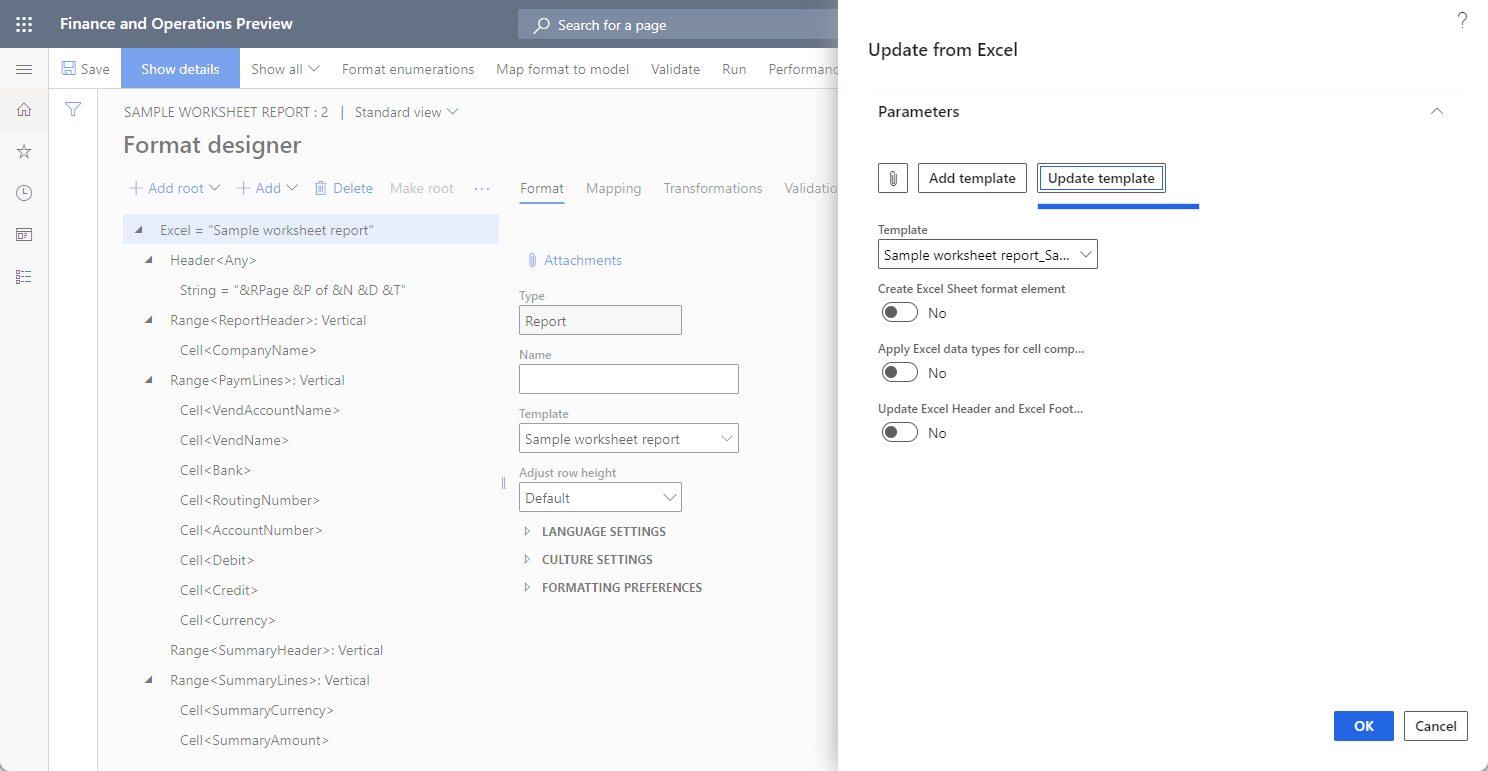Enable Apply Excel data types for cells
This screenshot has height=771, width=1488.
(899, 372)
